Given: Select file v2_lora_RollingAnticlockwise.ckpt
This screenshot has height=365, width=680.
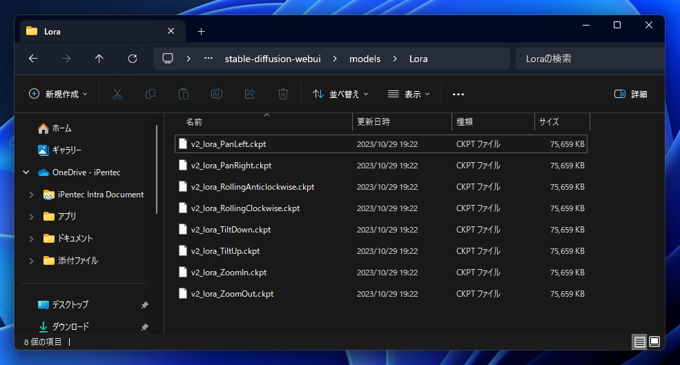Looking at the screenshot, I should click(x=381, y=187).
